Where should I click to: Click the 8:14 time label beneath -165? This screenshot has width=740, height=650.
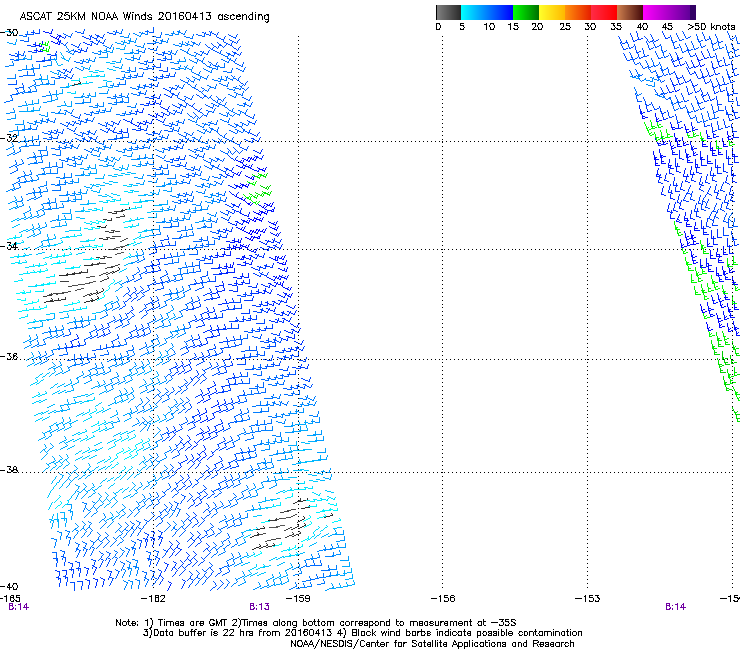pos(18,607)
